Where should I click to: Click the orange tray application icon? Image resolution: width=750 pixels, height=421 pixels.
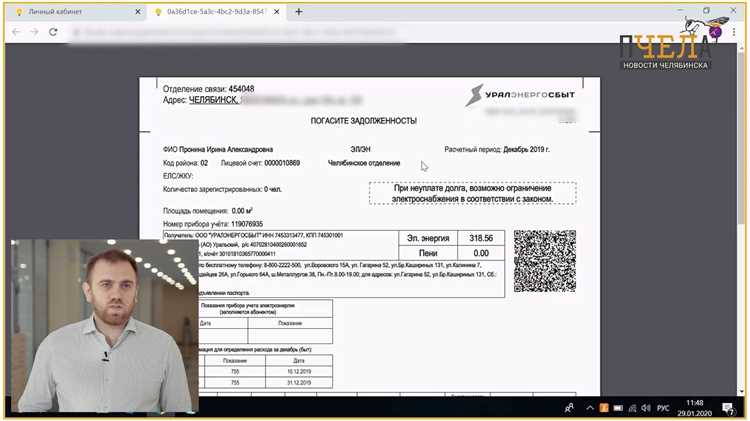(604, 408)
